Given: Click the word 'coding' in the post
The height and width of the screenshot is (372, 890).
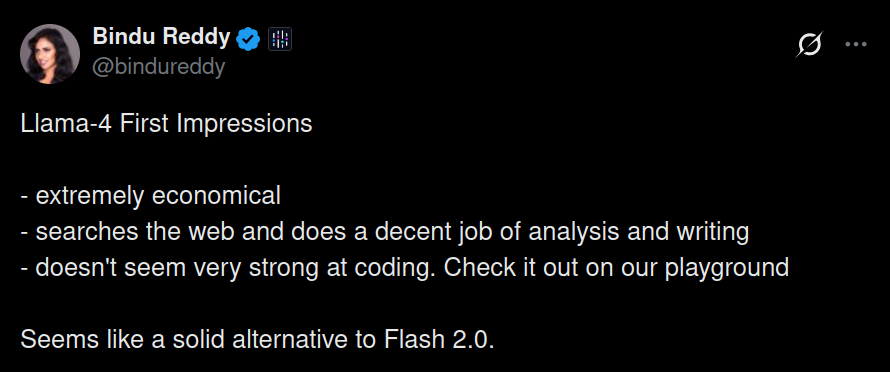Looking at the screenshot, I should coord(394,268).
